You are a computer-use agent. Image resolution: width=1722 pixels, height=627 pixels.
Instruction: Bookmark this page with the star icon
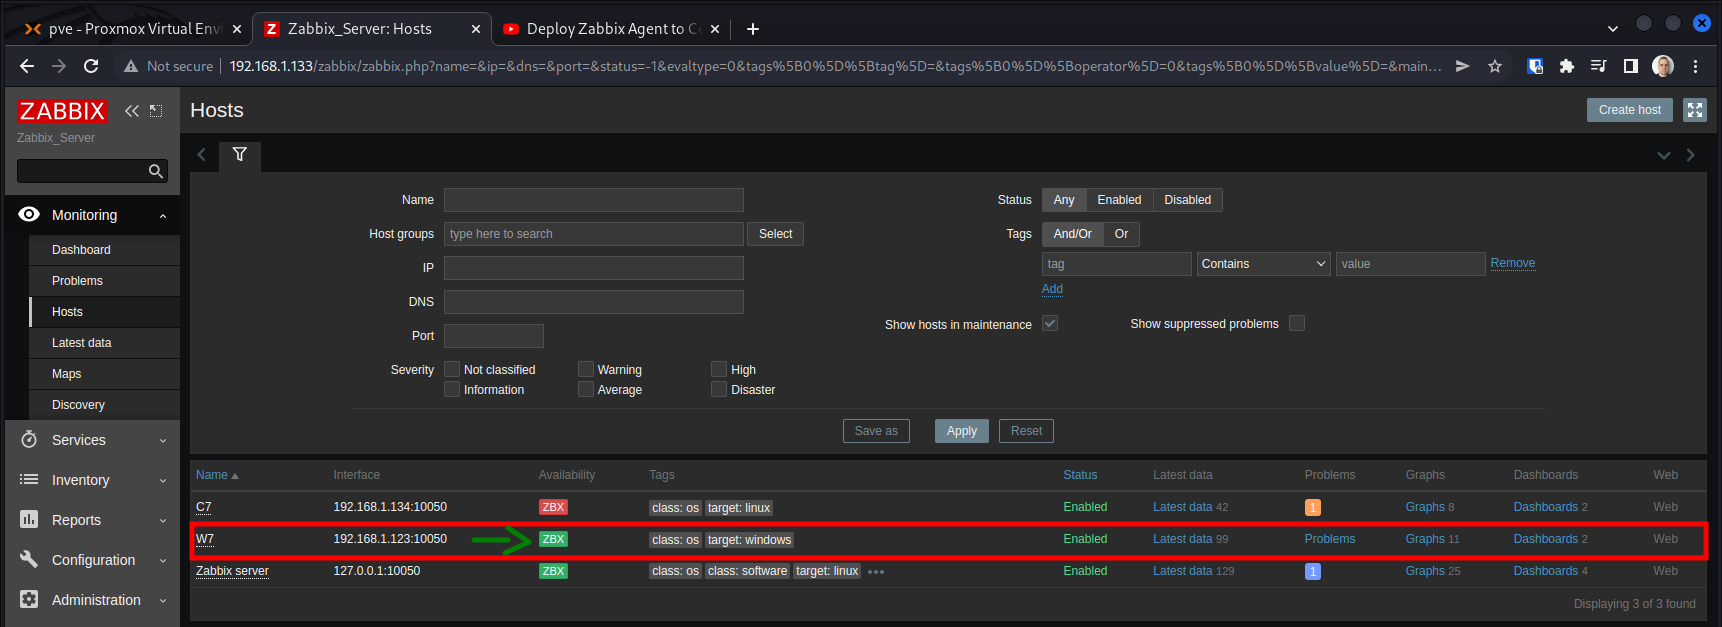[x=1495, y=66]
